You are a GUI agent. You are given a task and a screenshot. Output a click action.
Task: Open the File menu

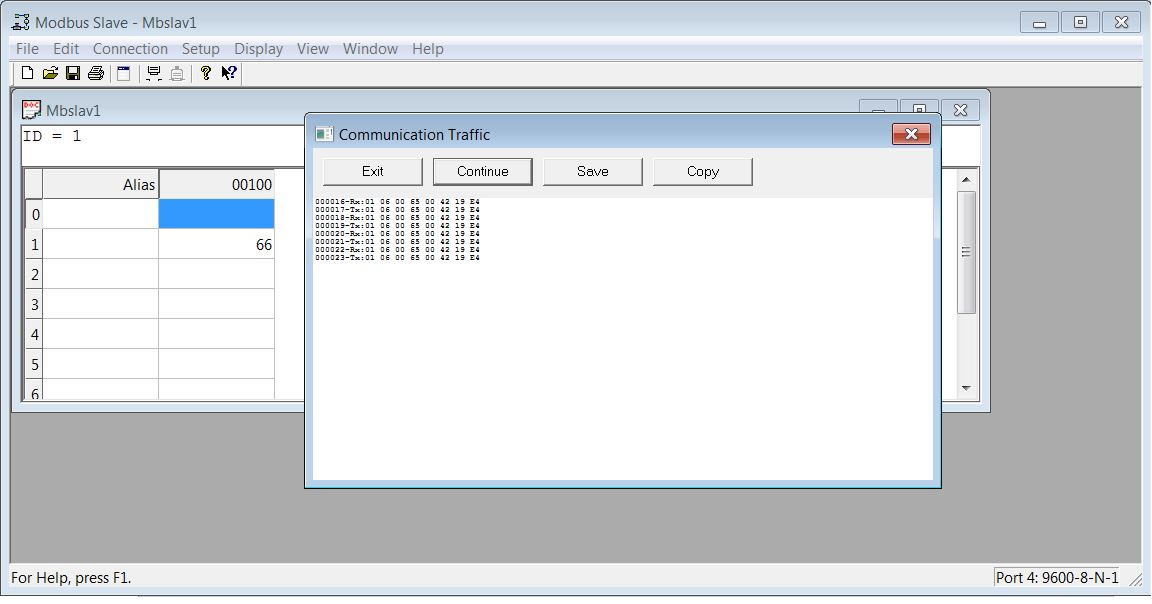[x=27, y=48]
